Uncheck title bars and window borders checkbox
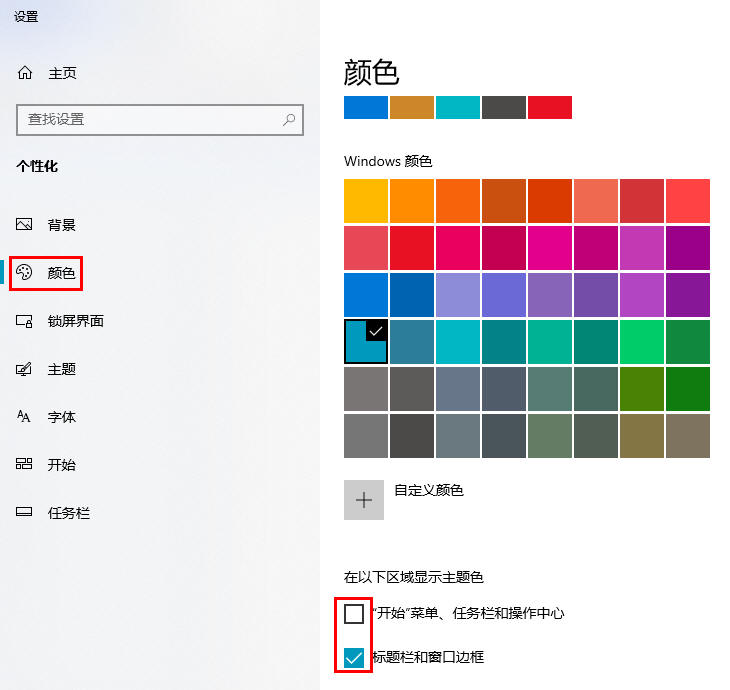The height and width of the screenshot is (690, 730). click(x=354, y=657)
